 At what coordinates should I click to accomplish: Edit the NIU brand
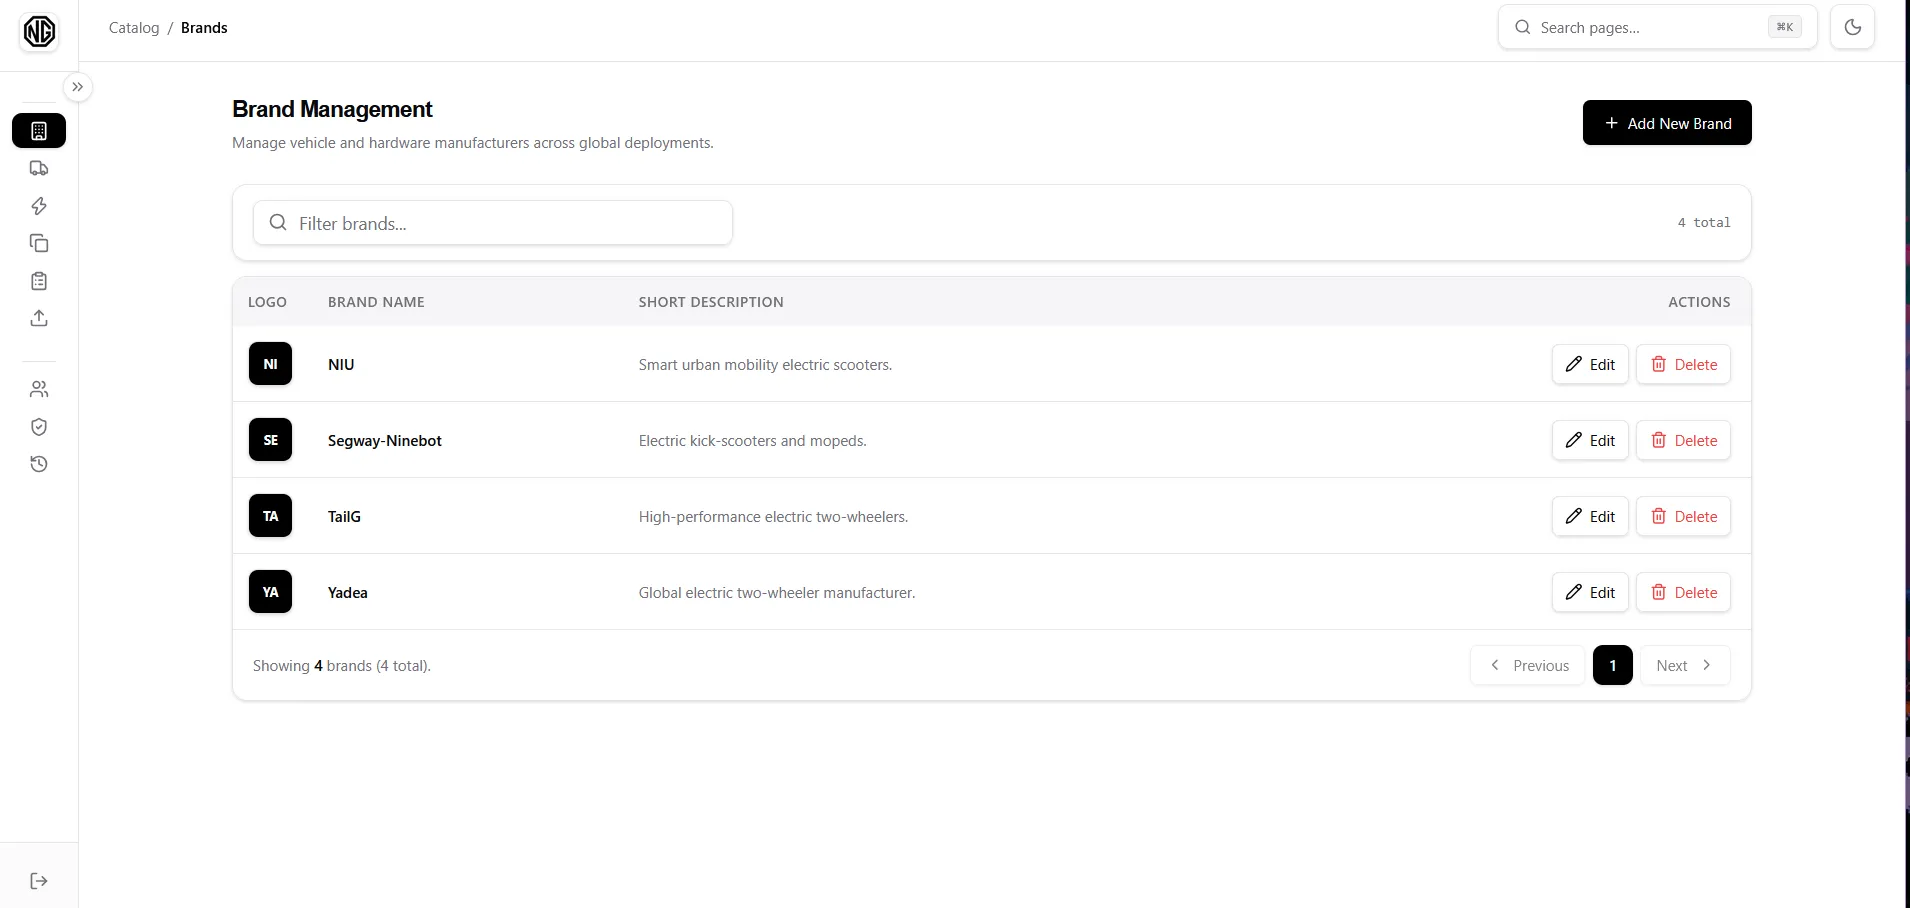pos(1590,365)
